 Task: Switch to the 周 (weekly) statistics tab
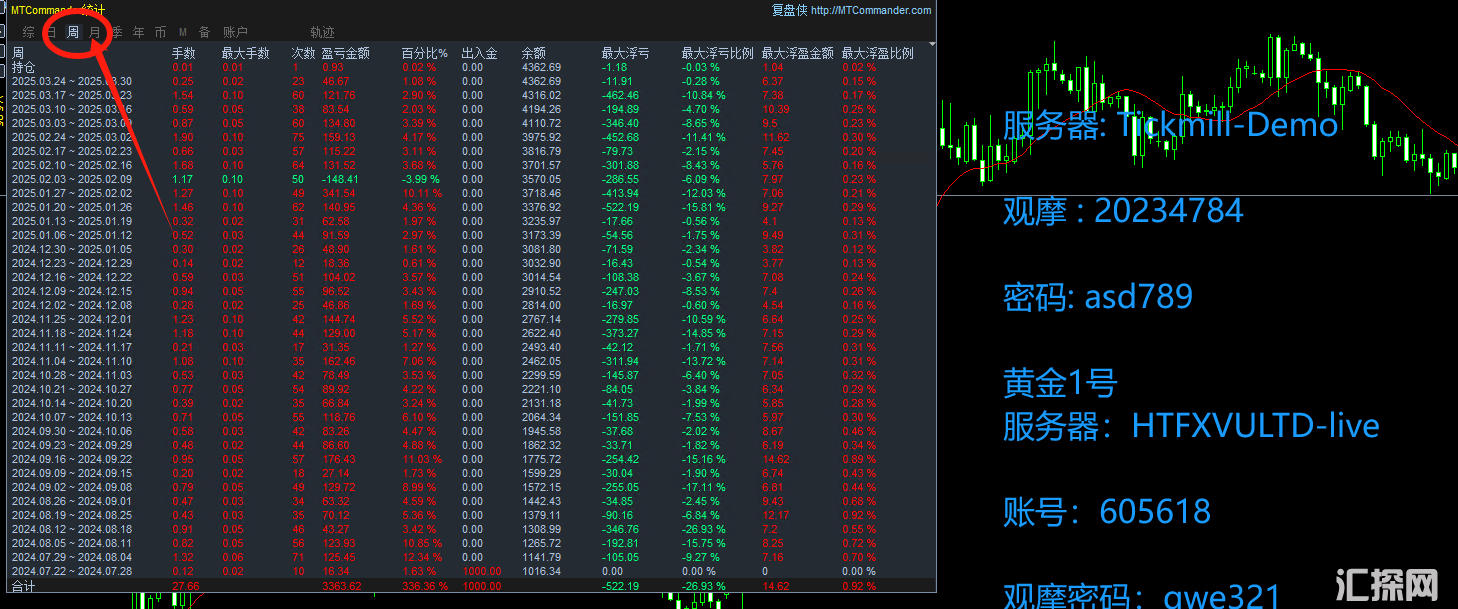[73, 32]
